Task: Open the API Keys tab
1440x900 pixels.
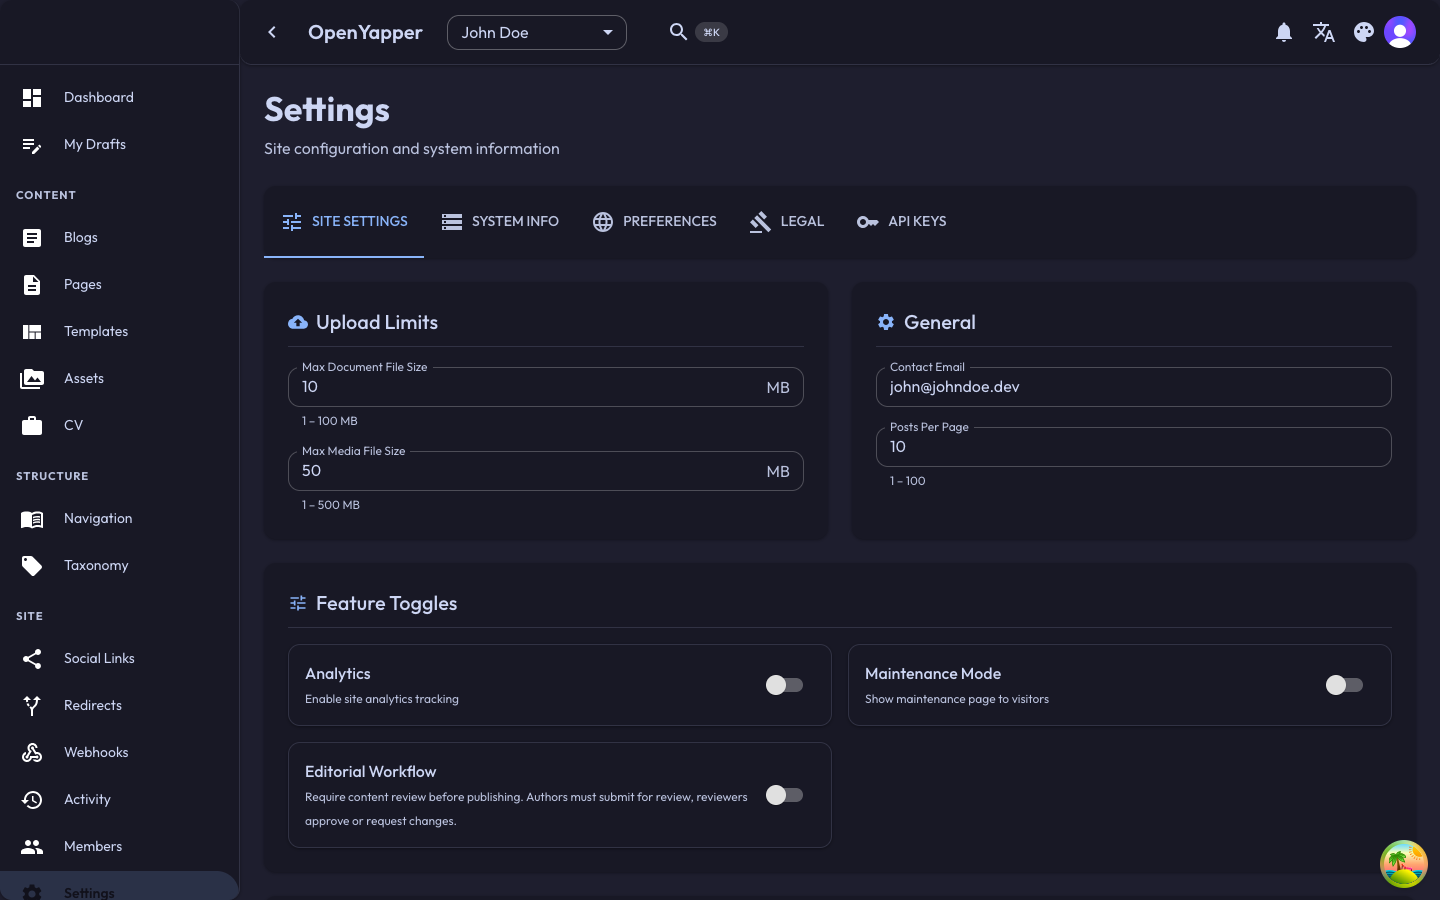Action: (901, 221)
